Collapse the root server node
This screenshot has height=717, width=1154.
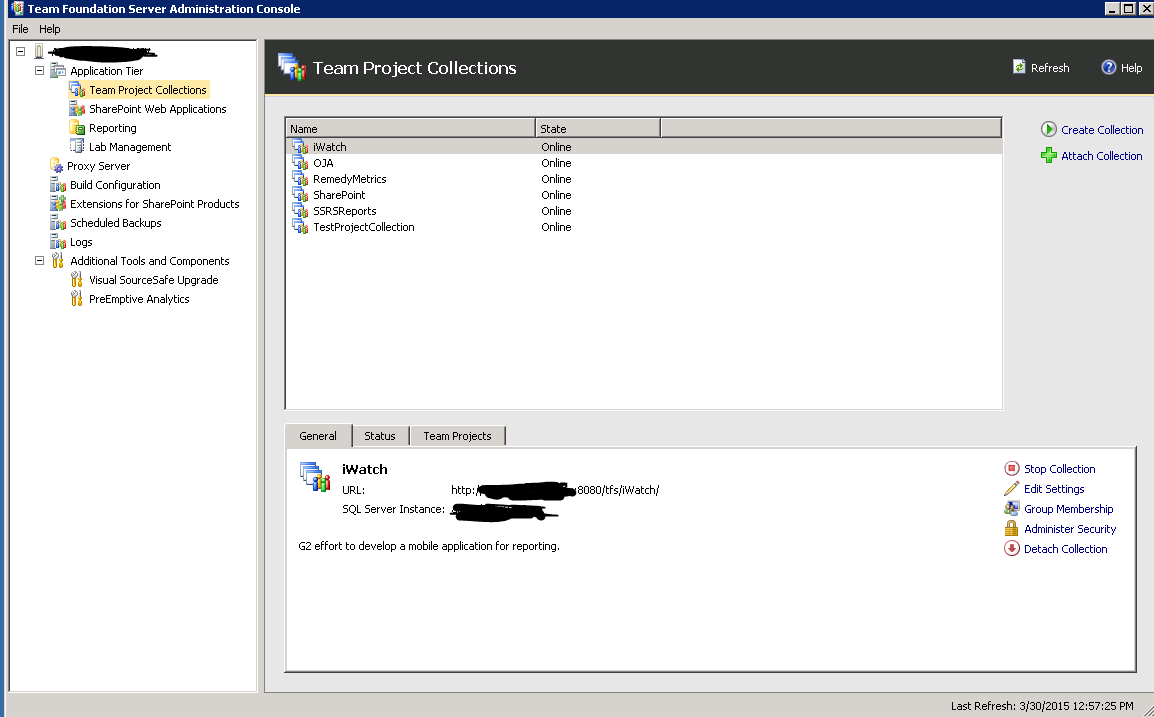click(x=21, y=52)
